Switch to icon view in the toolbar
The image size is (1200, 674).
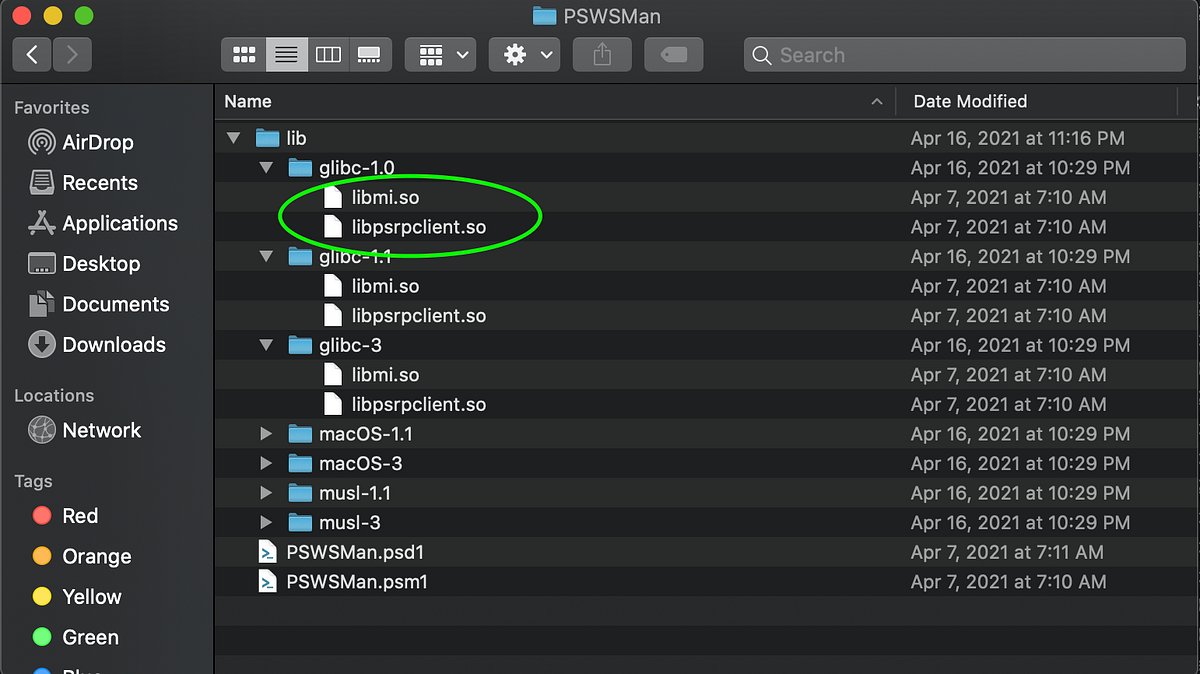click(243, 54)
